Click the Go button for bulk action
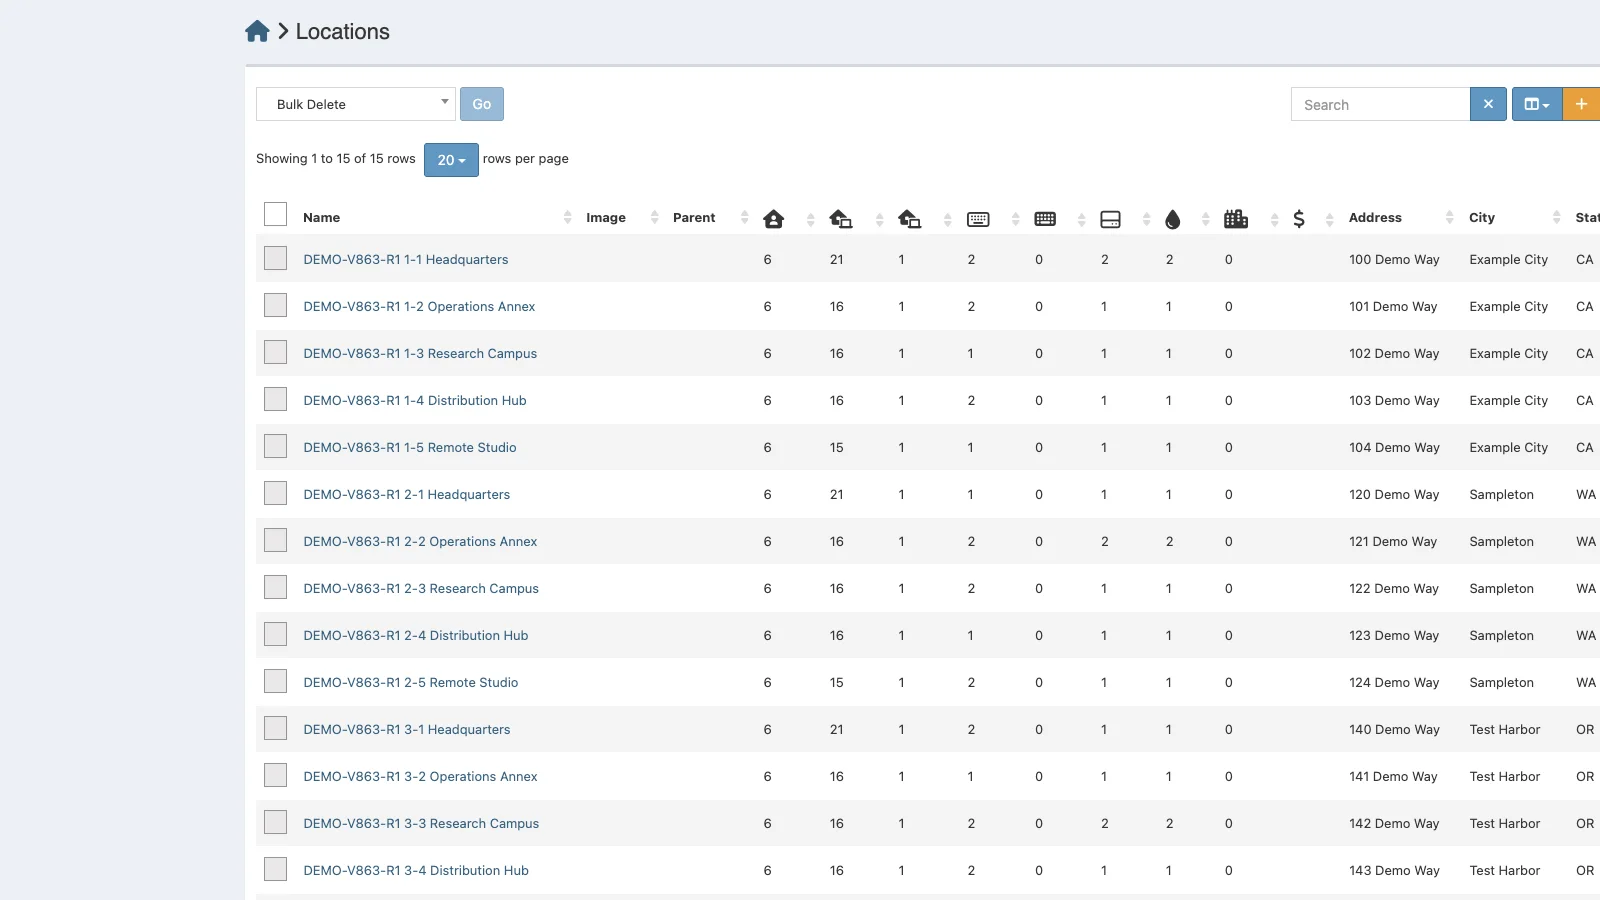1600x900 pixels. (x=482, y=104)
